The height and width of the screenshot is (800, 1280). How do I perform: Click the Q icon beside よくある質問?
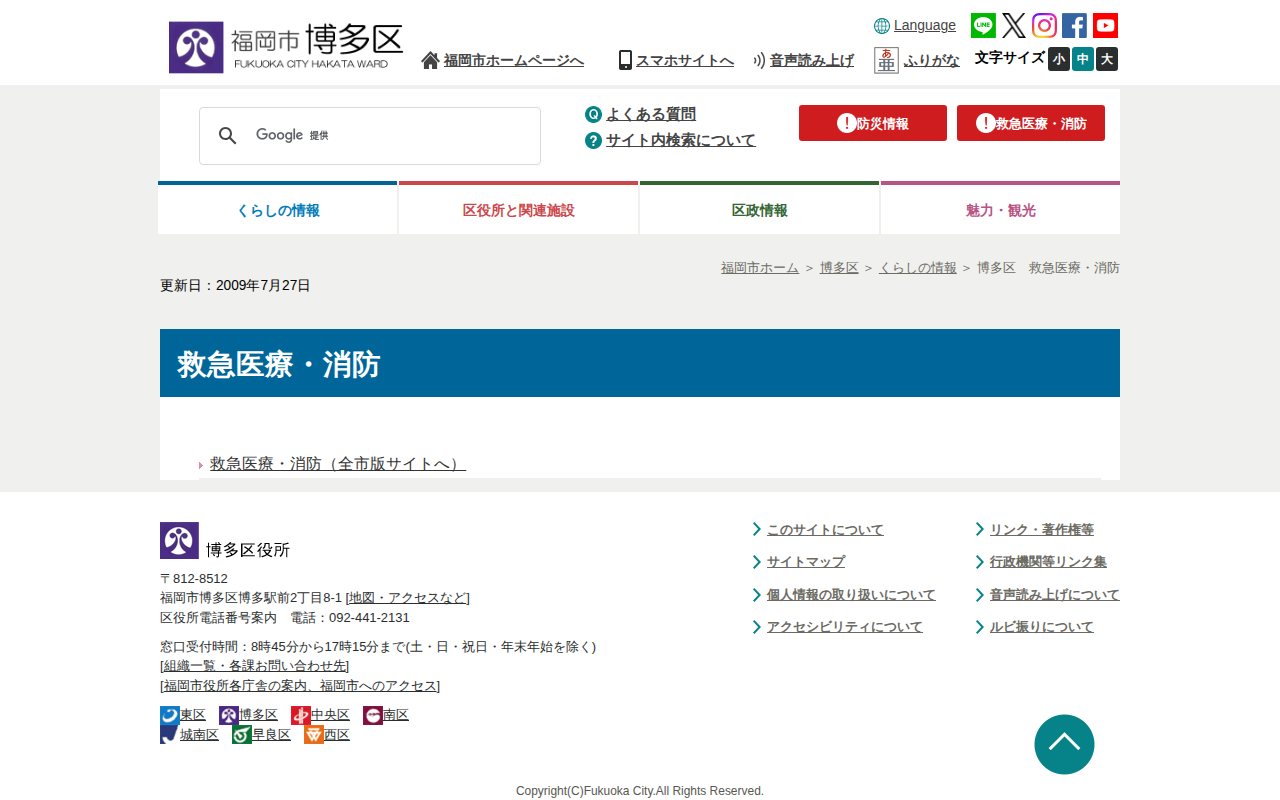point(593,114)
